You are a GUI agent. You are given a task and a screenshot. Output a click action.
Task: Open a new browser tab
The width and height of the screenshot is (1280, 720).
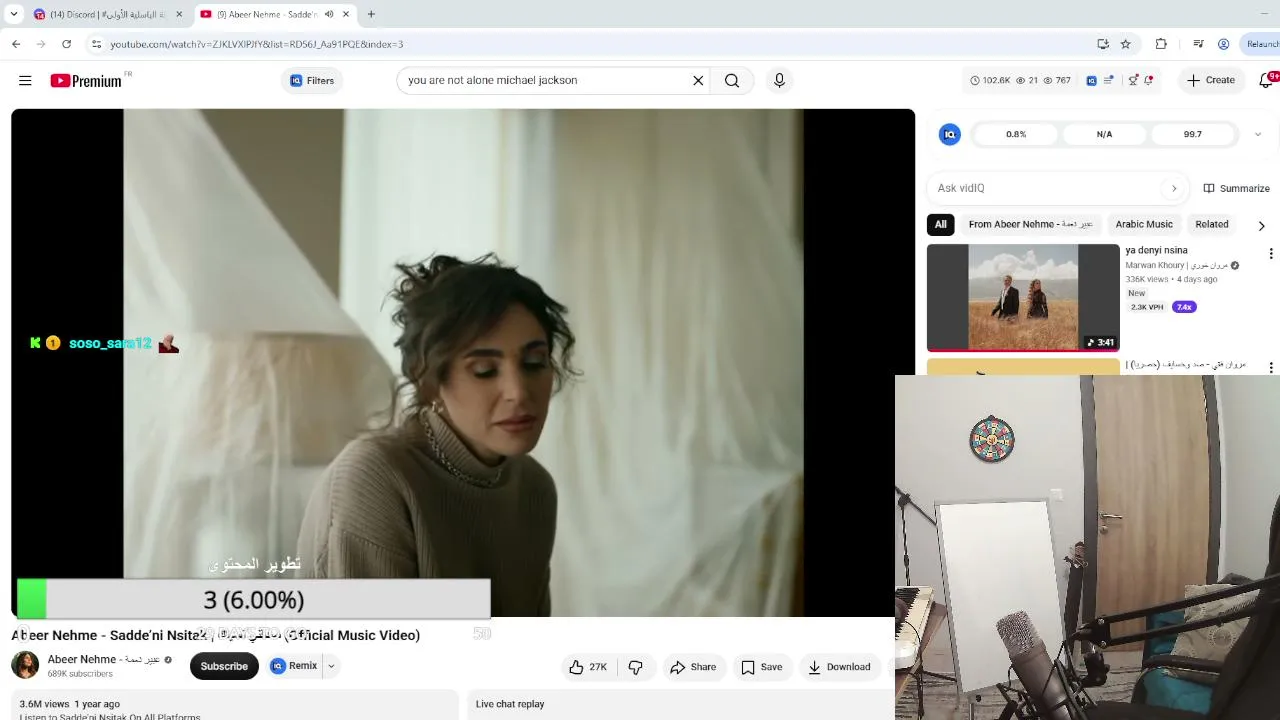point(371,14)
